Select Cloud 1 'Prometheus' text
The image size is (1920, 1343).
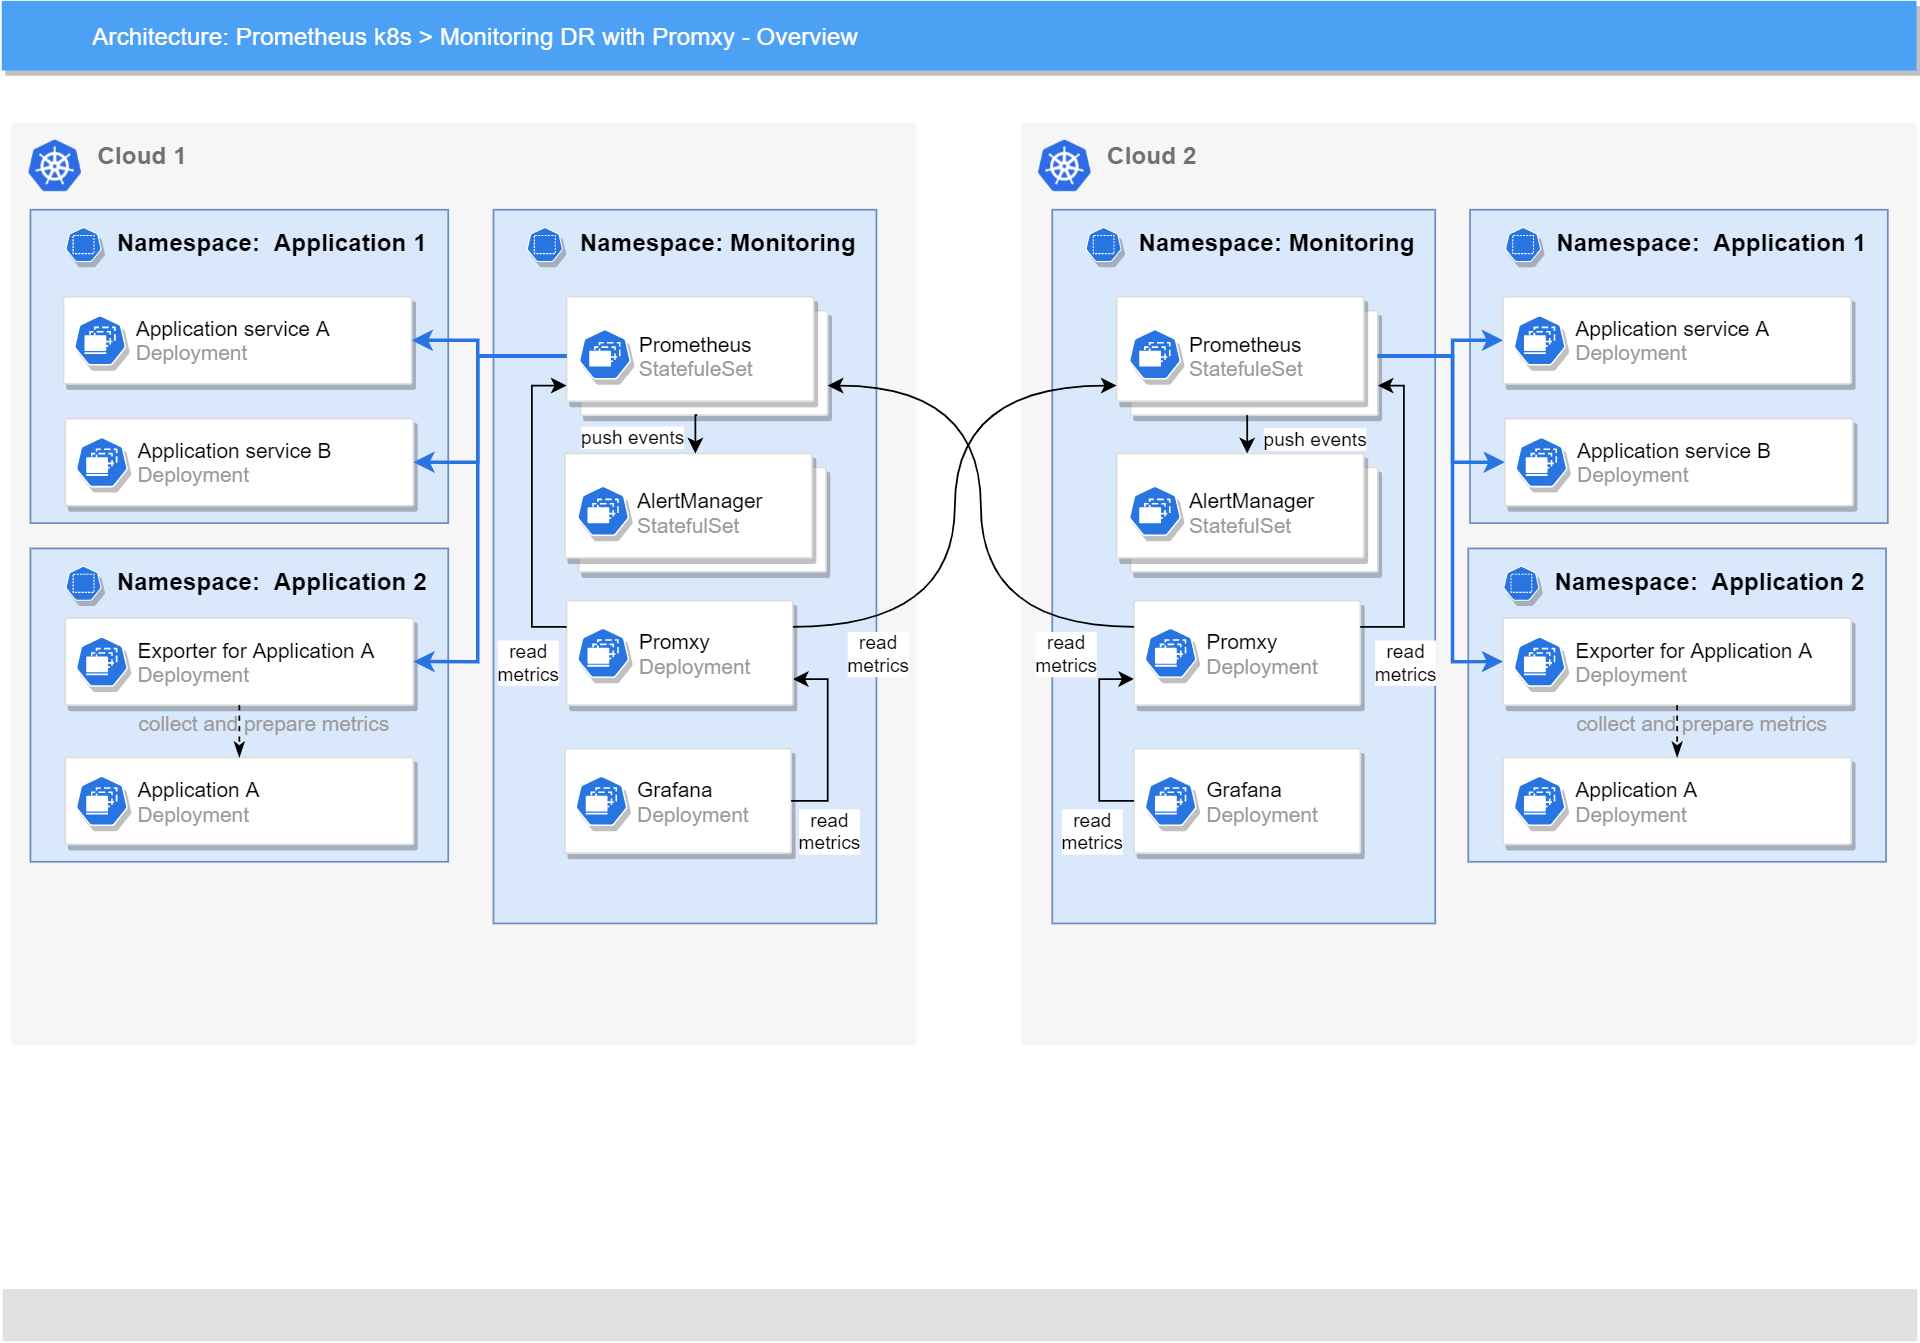click(x=695, y=345)
